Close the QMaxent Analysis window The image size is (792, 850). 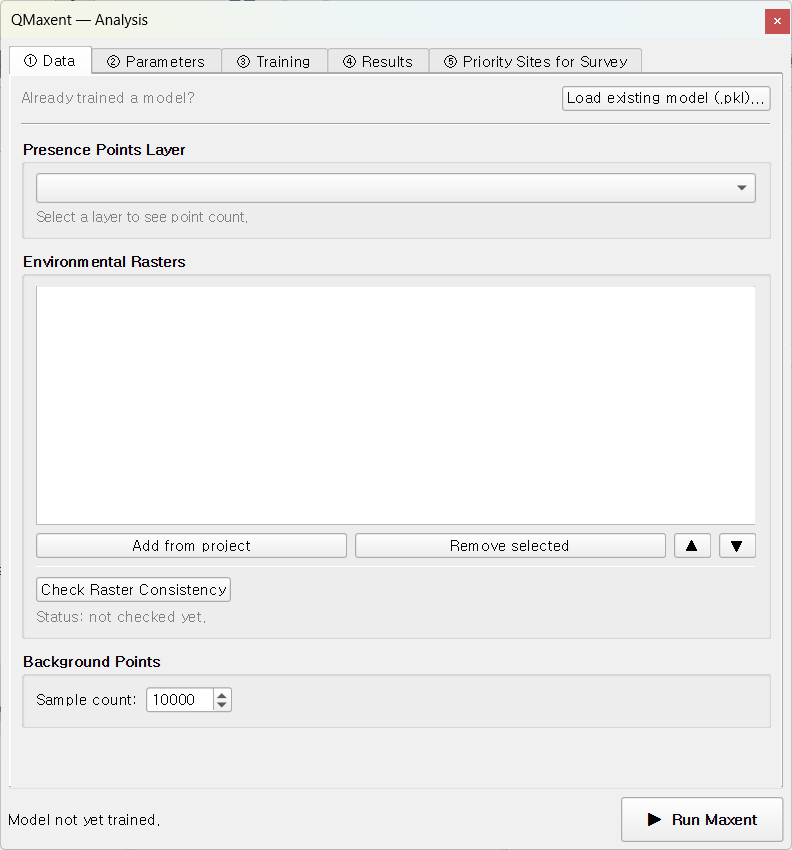(777, 21)
